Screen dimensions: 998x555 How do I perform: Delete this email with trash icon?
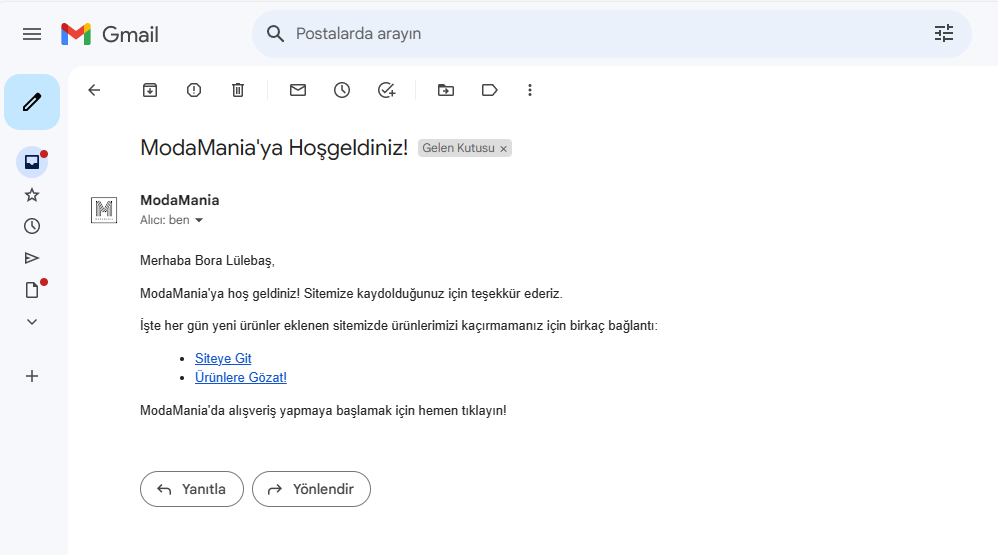tap(237, 90)
